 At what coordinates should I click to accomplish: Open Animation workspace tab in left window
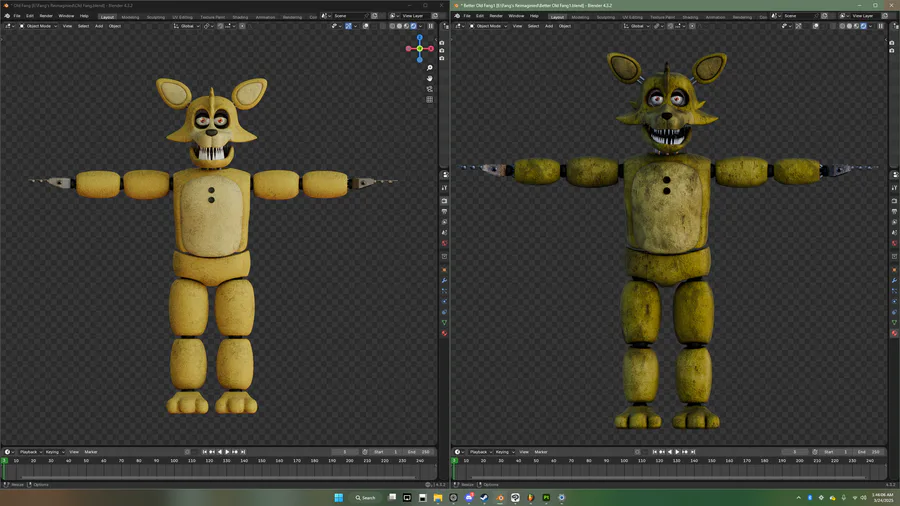(x=265, y=17)
